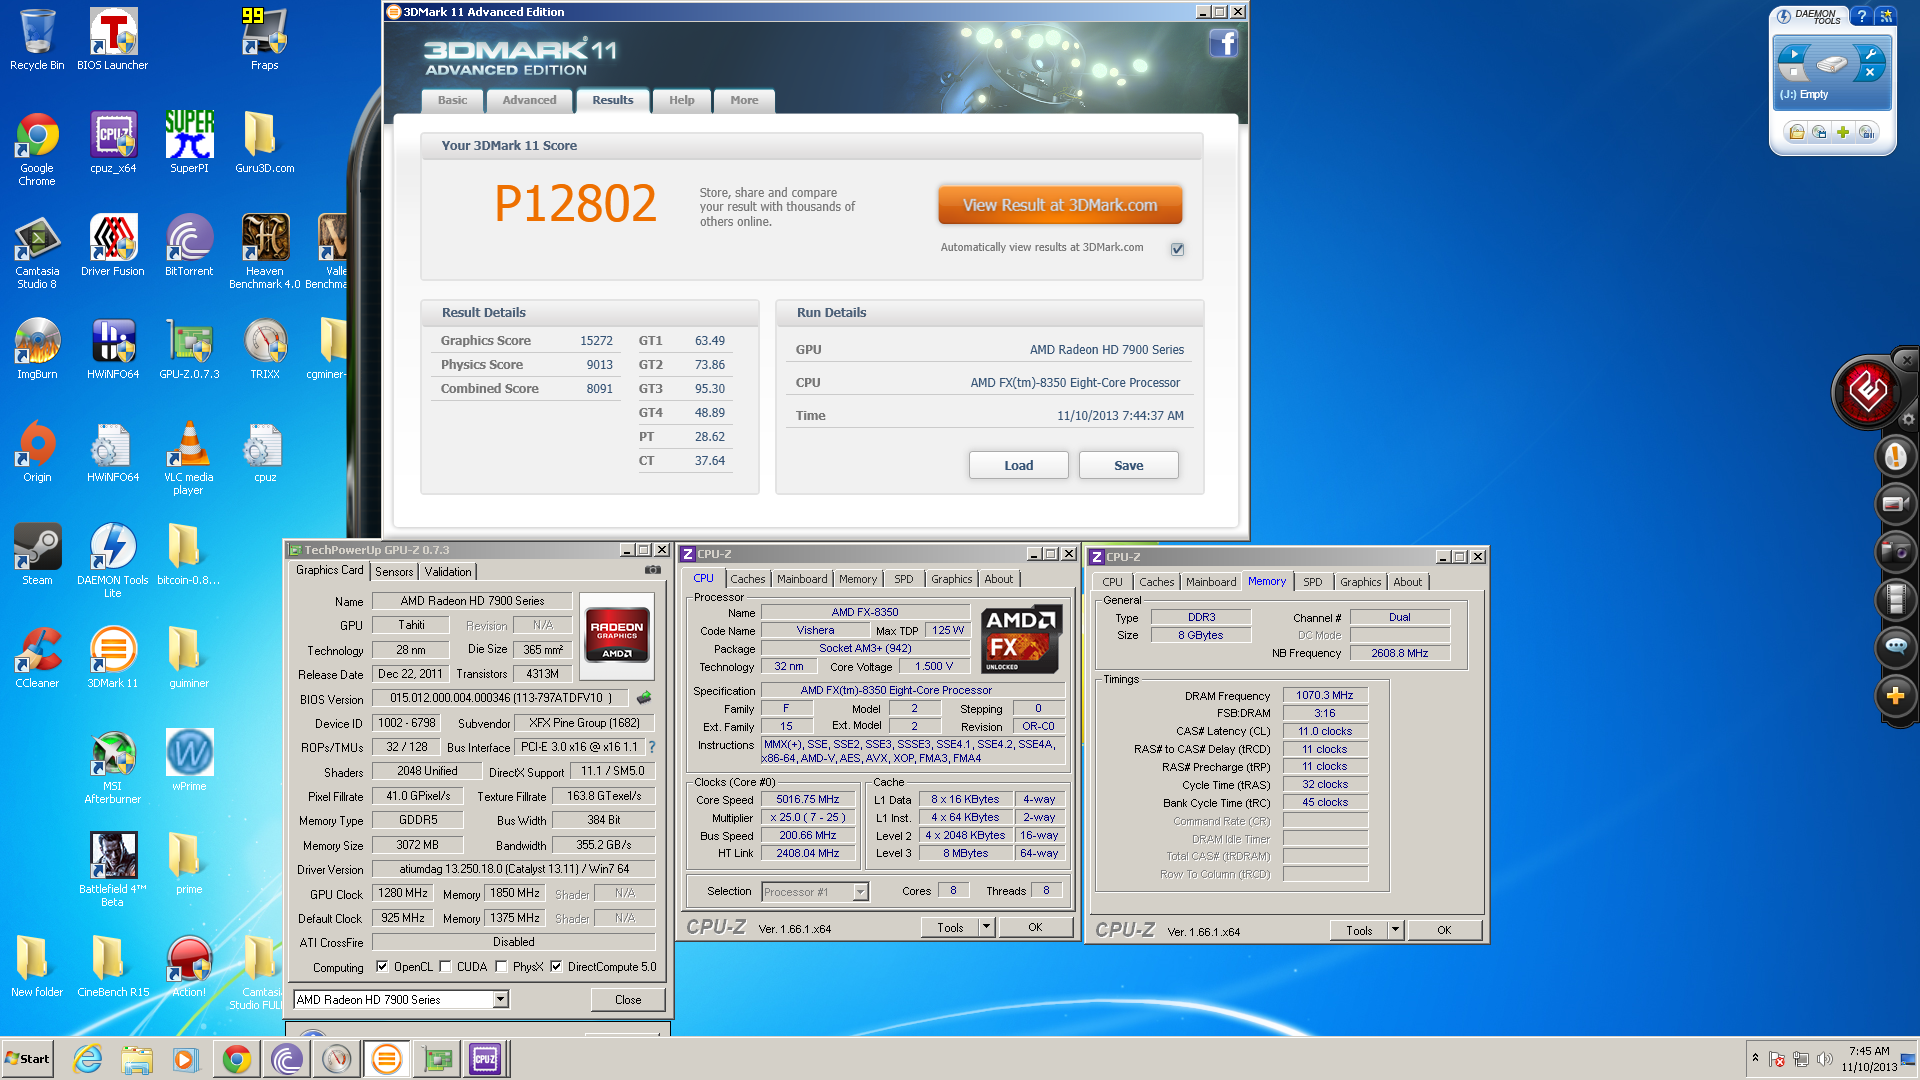
Task: Toggle automatically view results at 3DMark.com
Action: (x=1178, y=249)
